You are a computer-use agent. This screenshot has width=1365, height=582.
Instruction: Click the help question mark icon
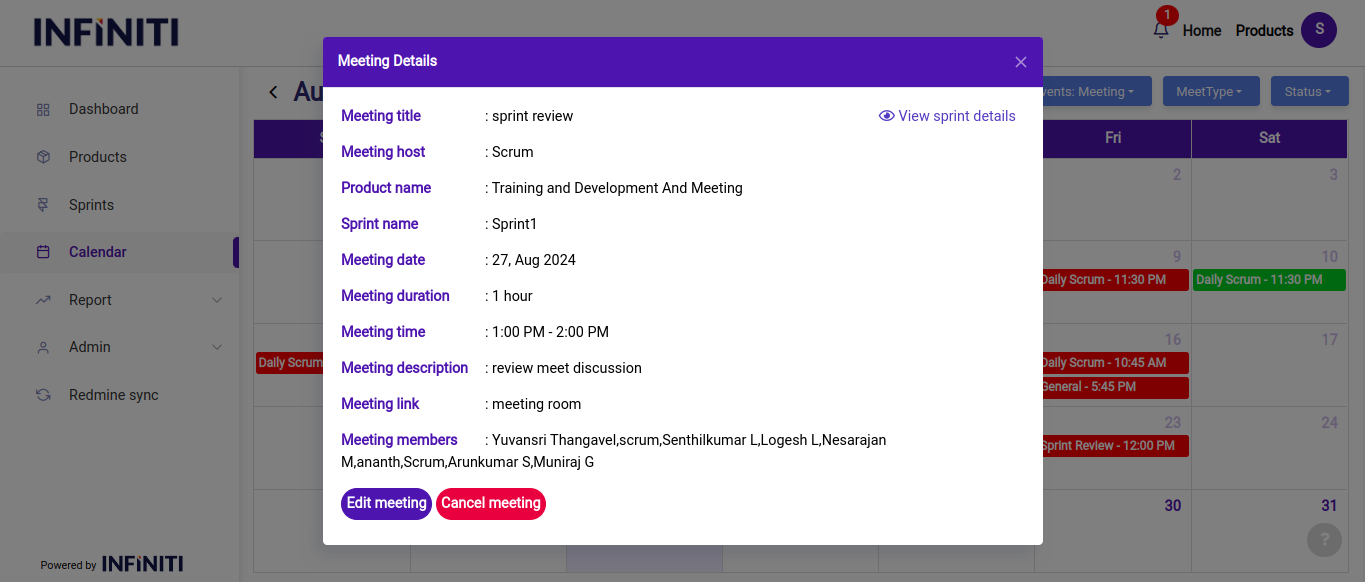[1324, 540]
